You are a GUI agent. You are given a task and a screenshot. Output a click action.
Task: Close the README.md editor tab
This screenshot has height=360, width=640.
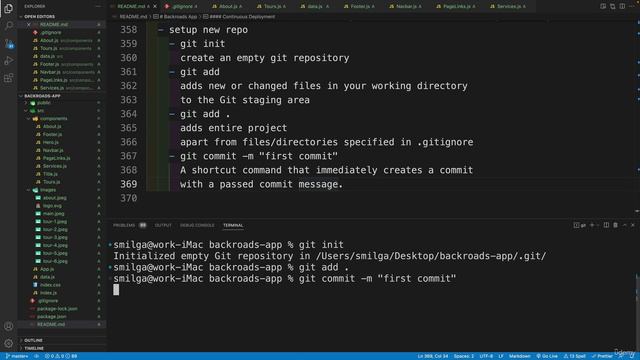(x=155, y=7)
